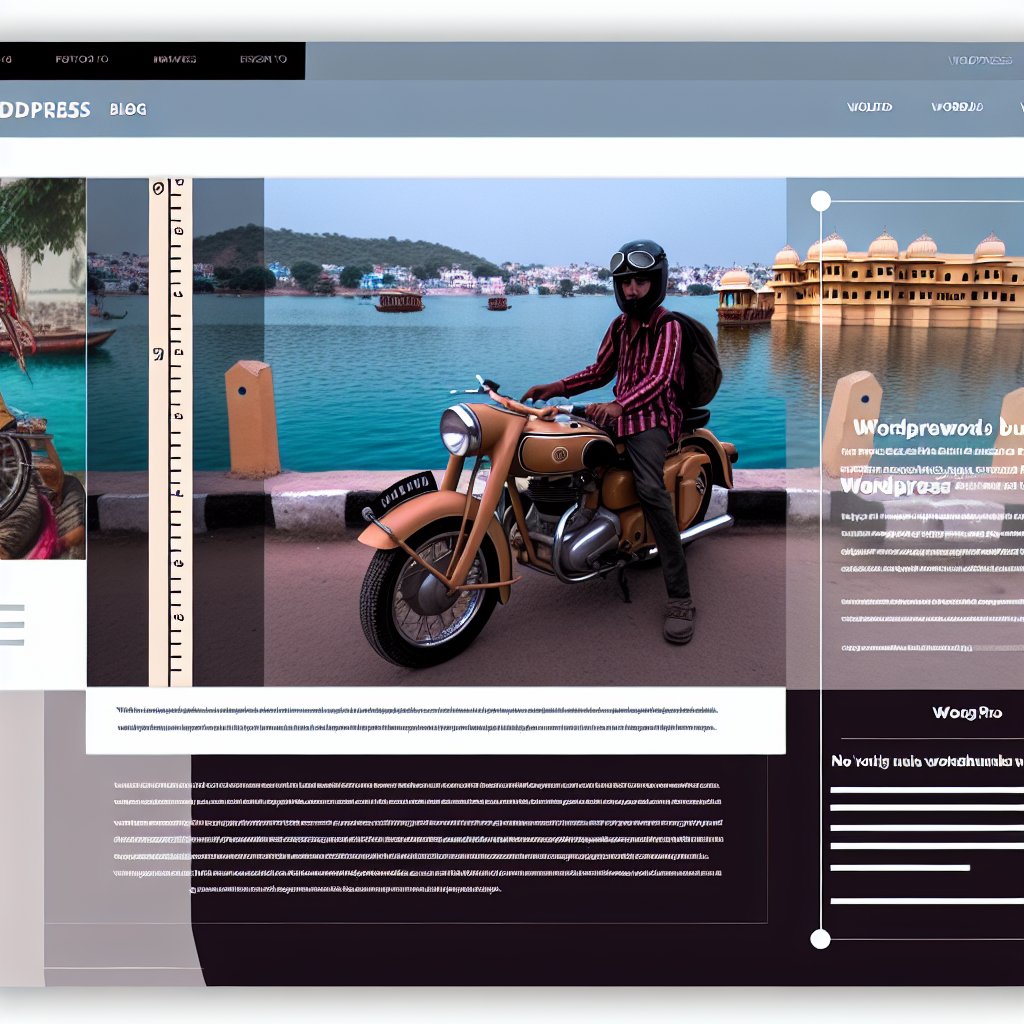Screen dimensions: 1024x1024
Task: Open the partial left slide thumbnail
Action: pyautogui.click(x=42, y=368)
